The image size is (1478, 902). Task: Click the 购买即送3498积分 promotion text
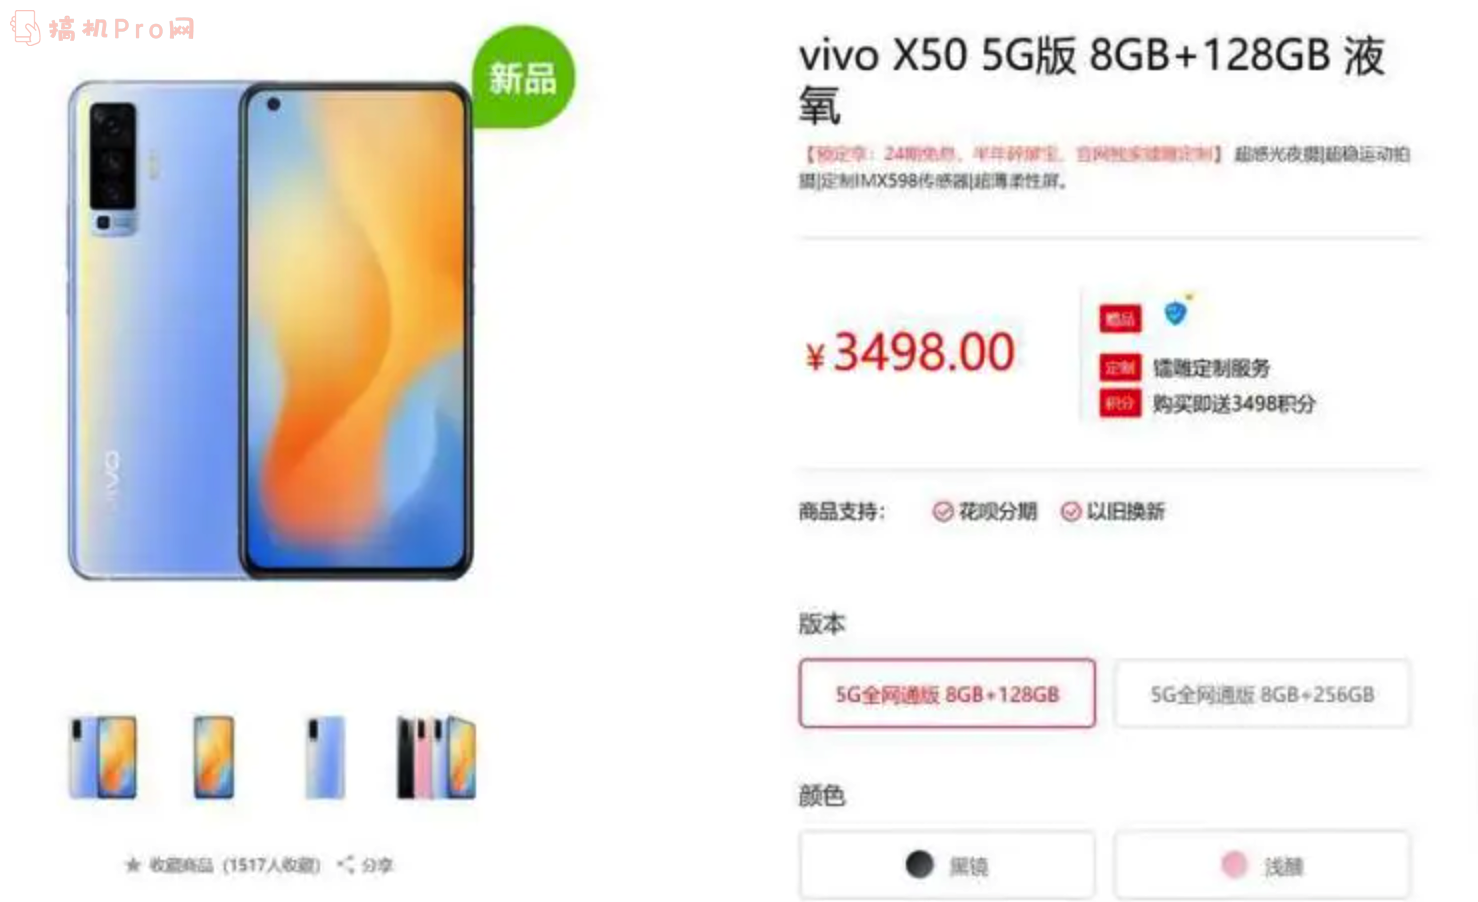(x=1233, y=403)
